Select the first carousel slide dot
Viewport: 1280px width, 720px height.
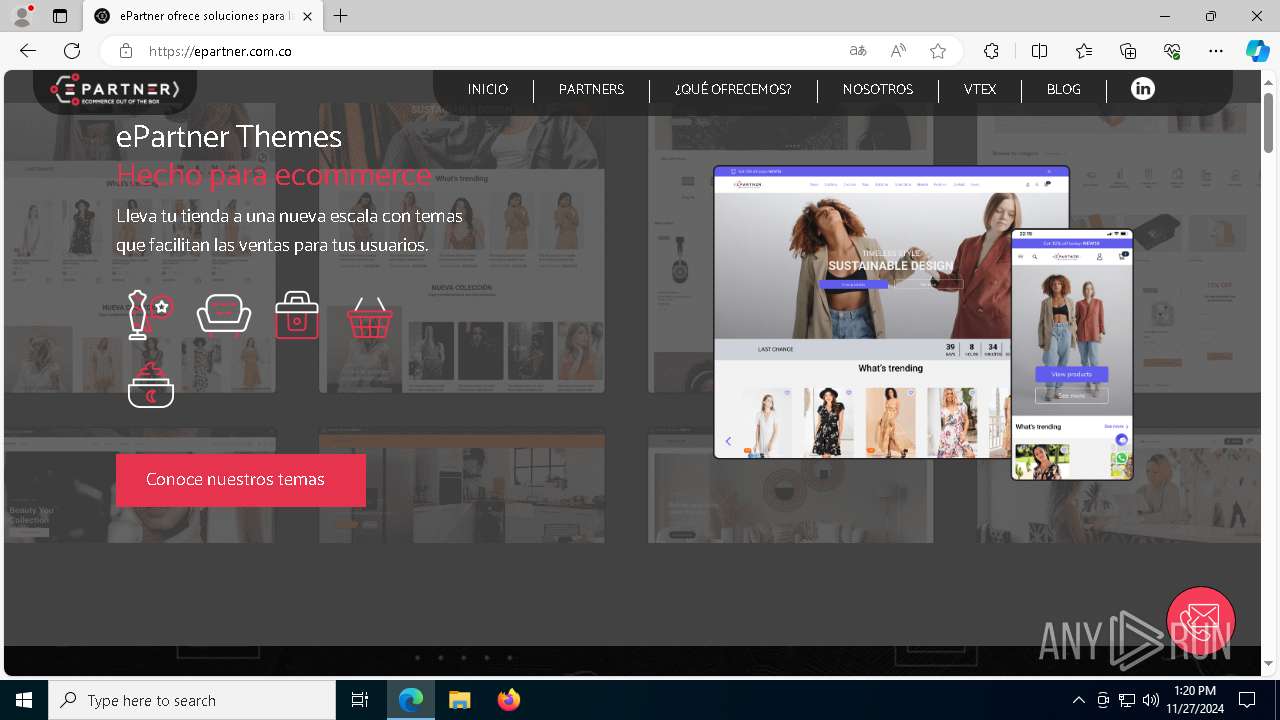(417, 658)
